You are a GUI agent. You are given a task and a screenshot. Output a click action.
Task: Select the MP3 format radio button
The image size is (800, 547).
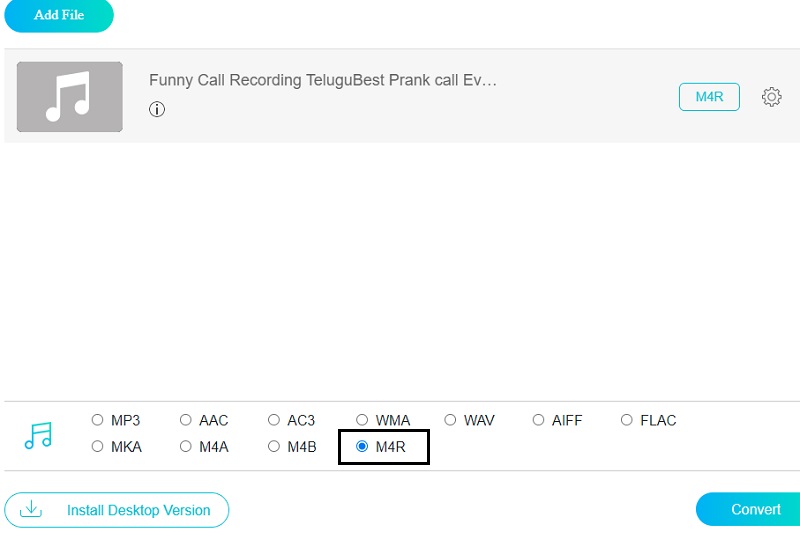98,420
